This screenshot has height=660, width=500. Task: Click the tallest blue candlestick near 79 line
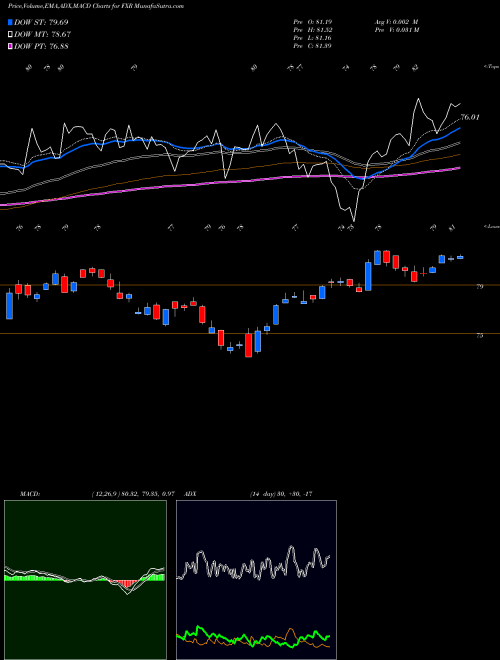pos(368,276)
